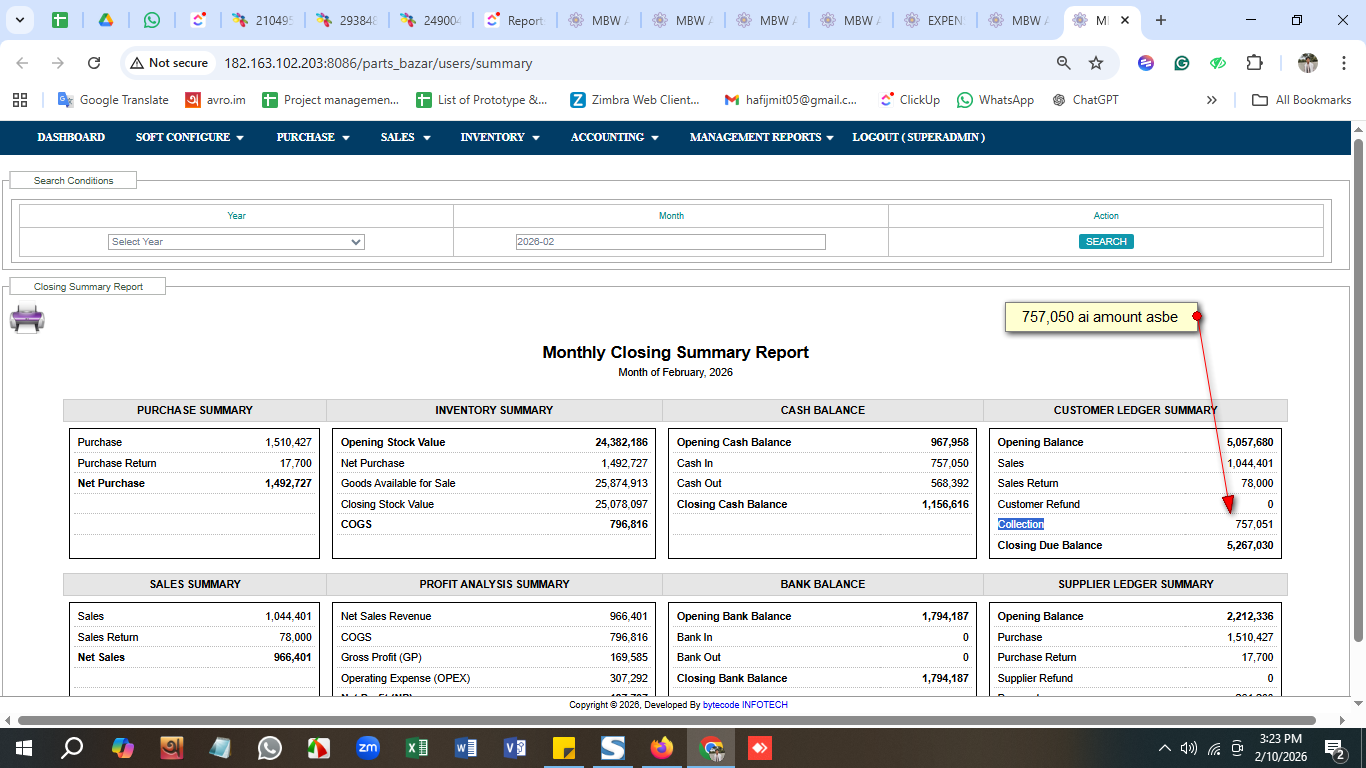Viewport: 1366px width, 768px height.
Task: Open the Zoom app in taskbar
Action: pyautogui.click(x=368, y=747)
